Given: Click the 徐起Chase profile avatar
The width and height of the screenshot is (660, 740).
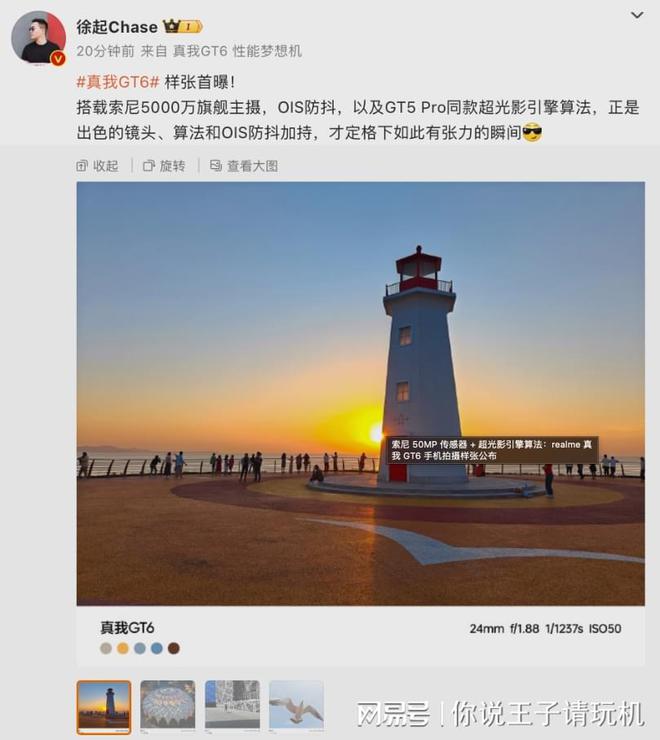Looking at the screenshot, I should (38, 38).
